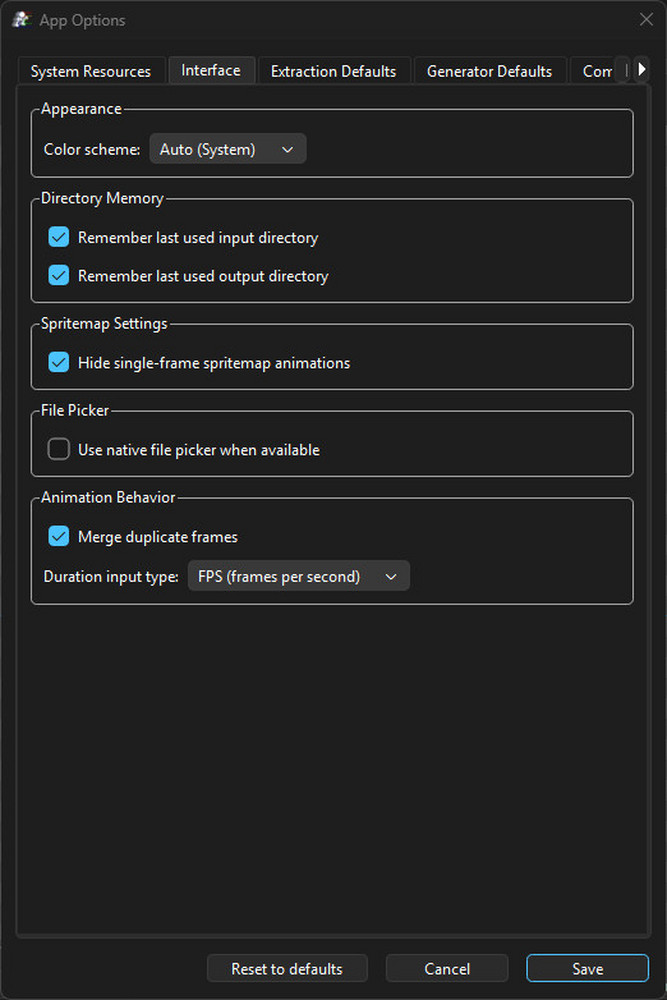Disable Remember last used input directory
The height and width of the screenshot is (1000, 667).
58,237
